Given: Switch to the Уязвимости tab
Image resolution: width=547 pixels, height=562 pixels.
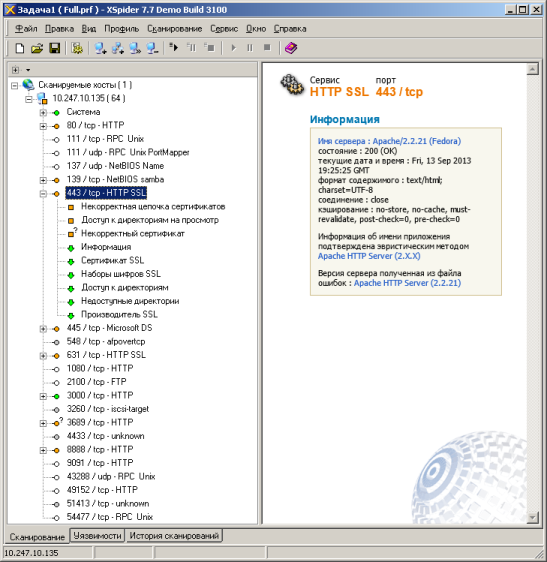Looking at the screenshot, I should (x=97, y=535).
